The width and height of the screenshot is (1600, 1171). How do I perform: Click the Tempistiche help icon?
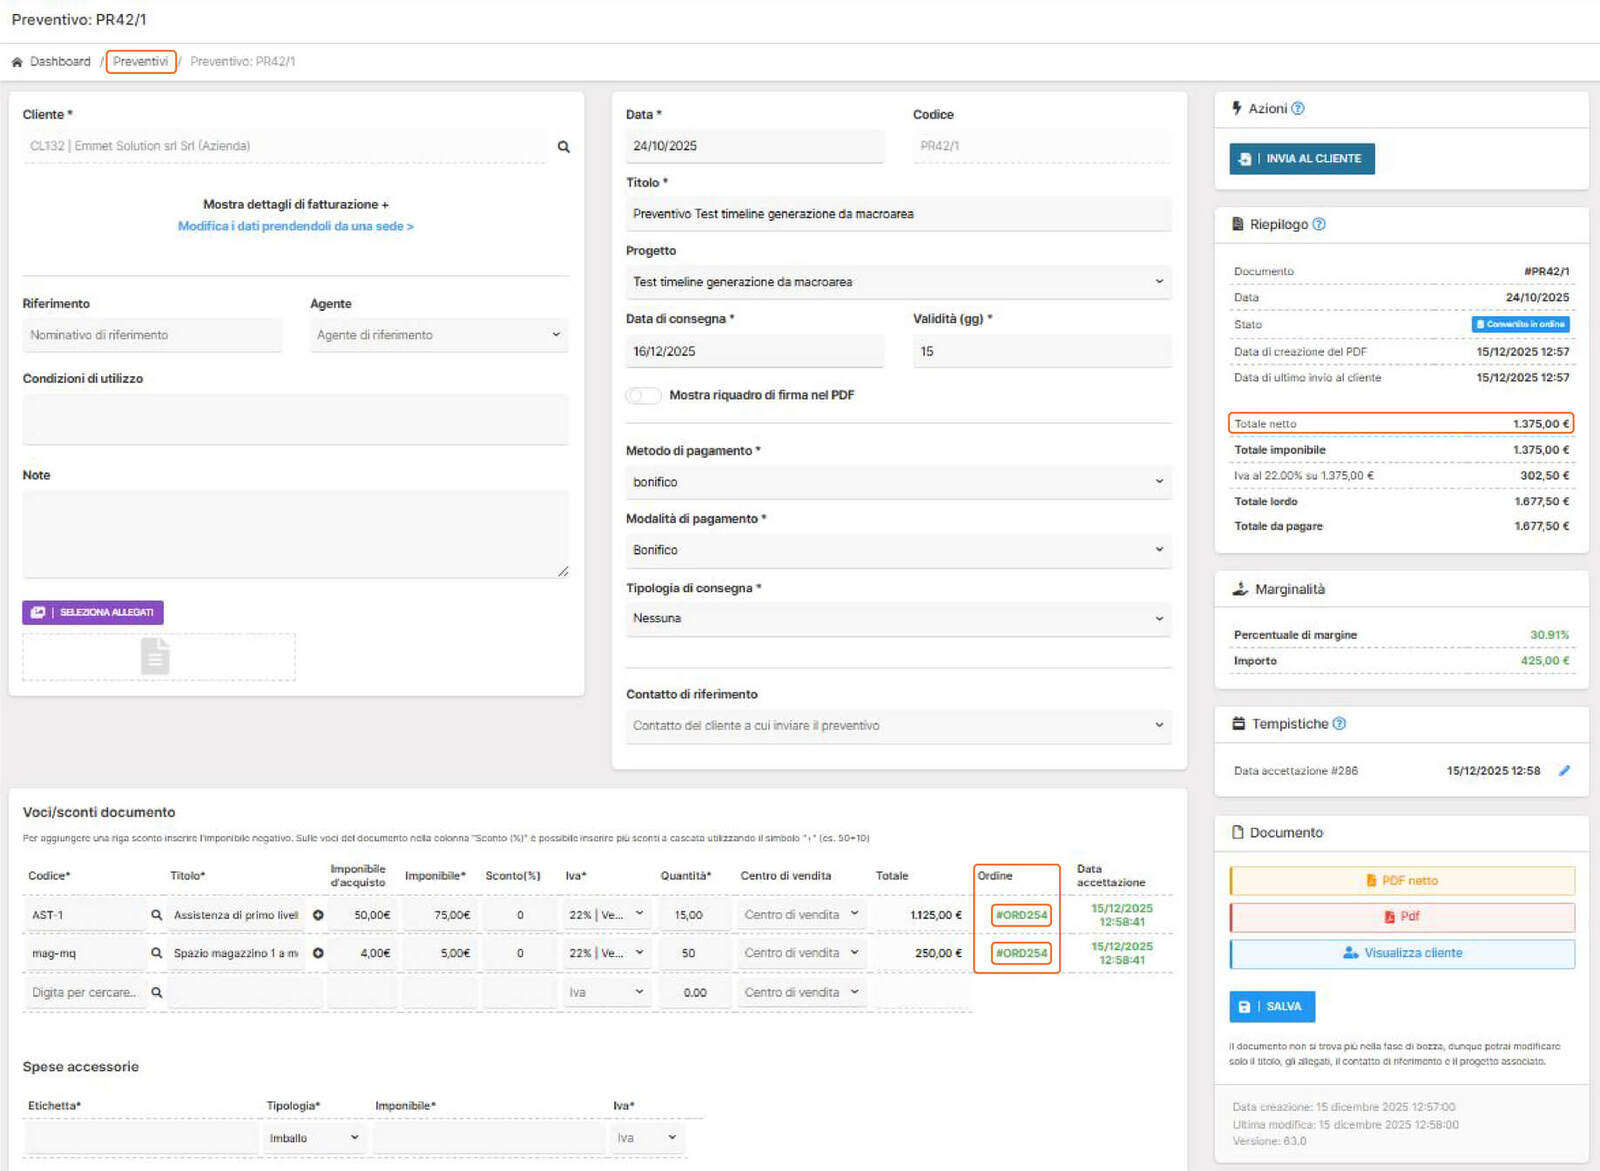1339,724
